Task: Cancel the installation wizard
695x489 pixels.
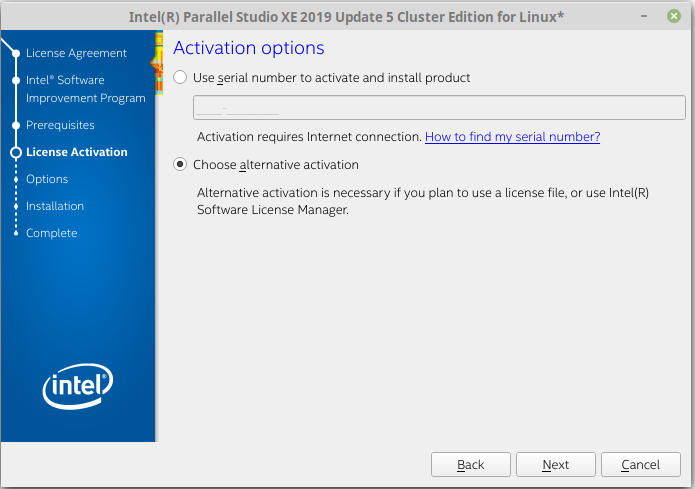Action: (x=640, y=465)
